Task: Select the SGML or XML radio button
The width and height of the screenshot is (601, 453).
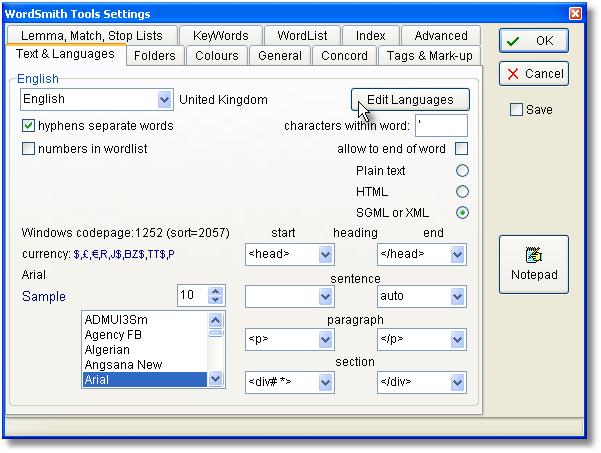Action: pyautogui.click(x=462, y=213)
